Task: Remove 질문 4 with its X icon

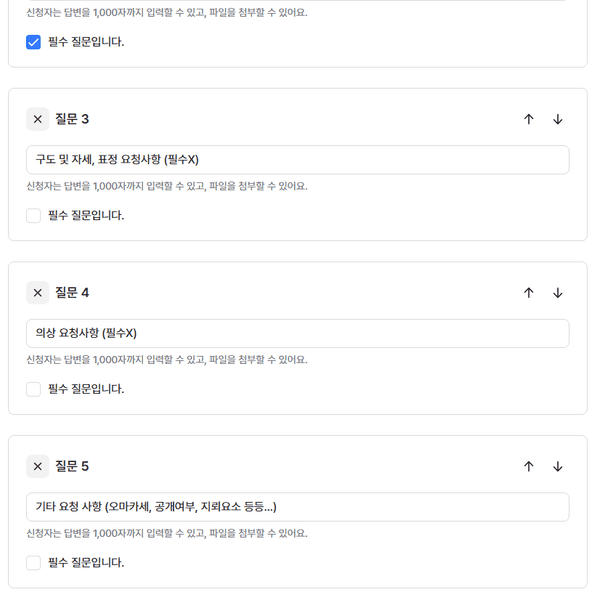Action: pos(38,293)
